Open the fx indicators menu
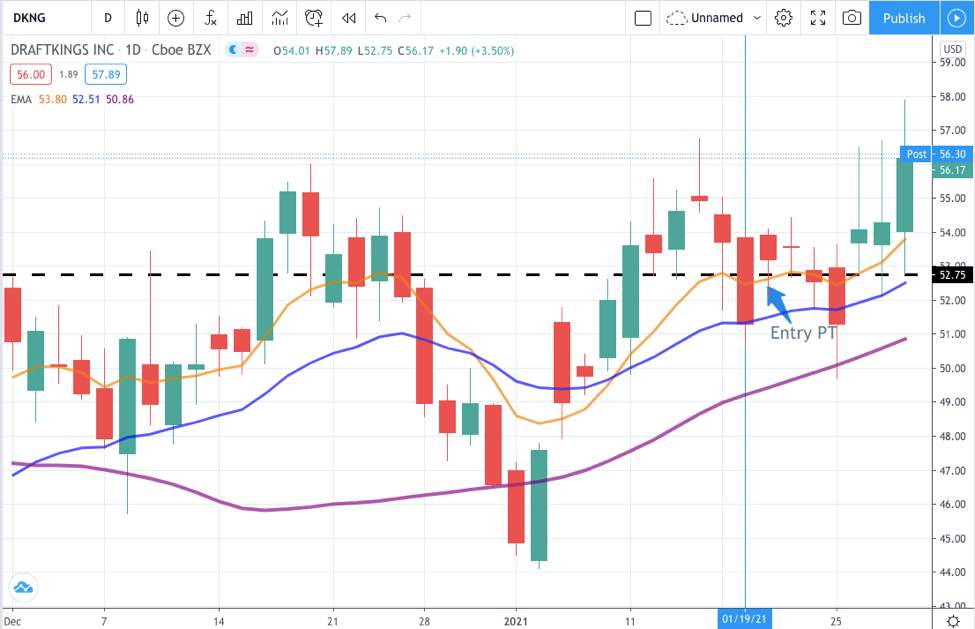 coord(211,18)
